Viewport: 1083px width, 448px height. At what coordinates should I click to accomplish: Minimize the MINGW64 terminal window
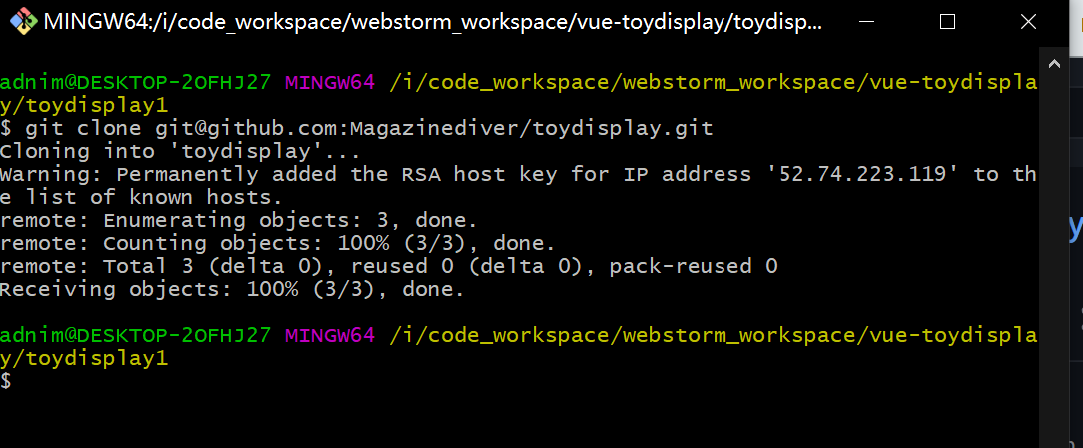867,21
